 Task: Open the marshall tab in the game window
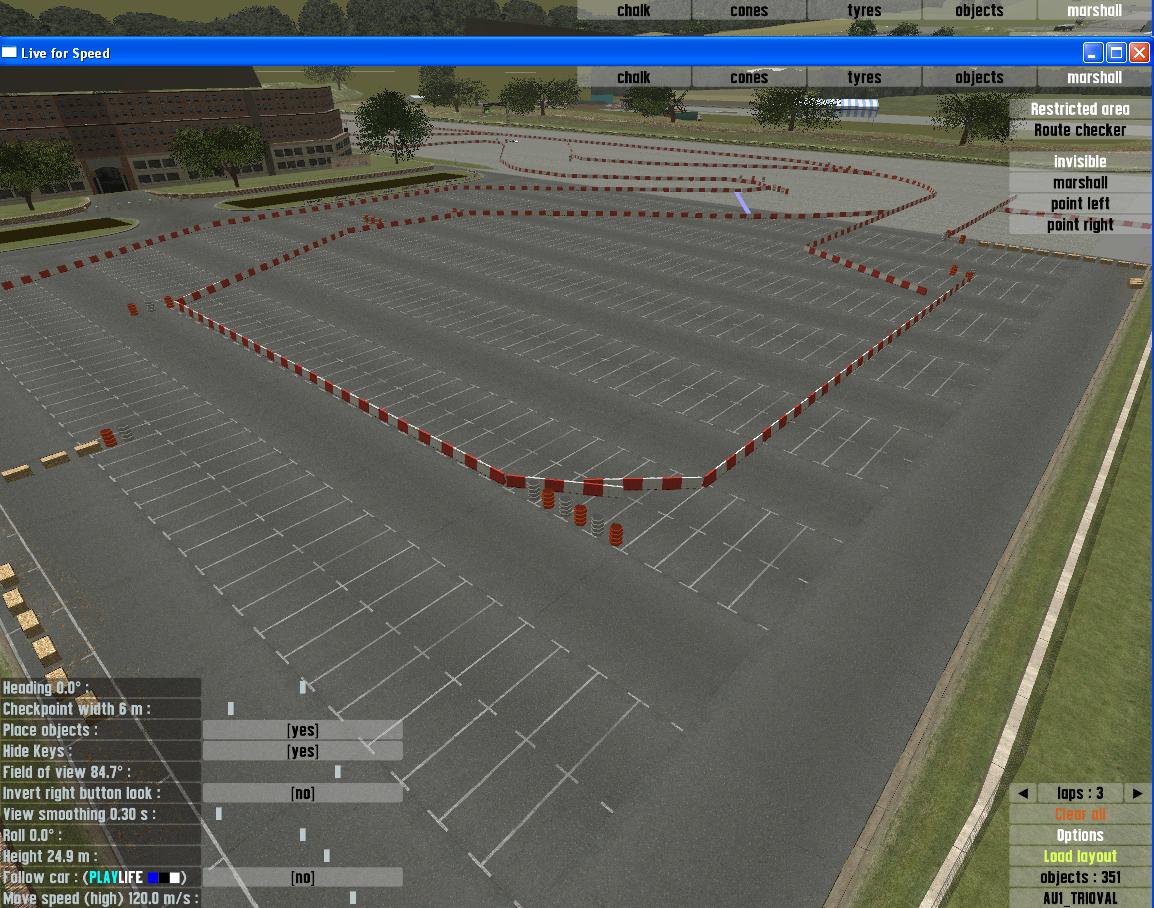tap(1094, 77)
